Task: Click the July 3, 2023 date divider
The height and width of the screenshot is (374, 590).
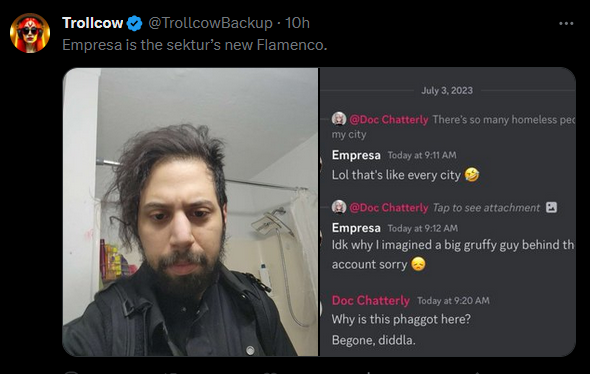Action: coord(447,90)
